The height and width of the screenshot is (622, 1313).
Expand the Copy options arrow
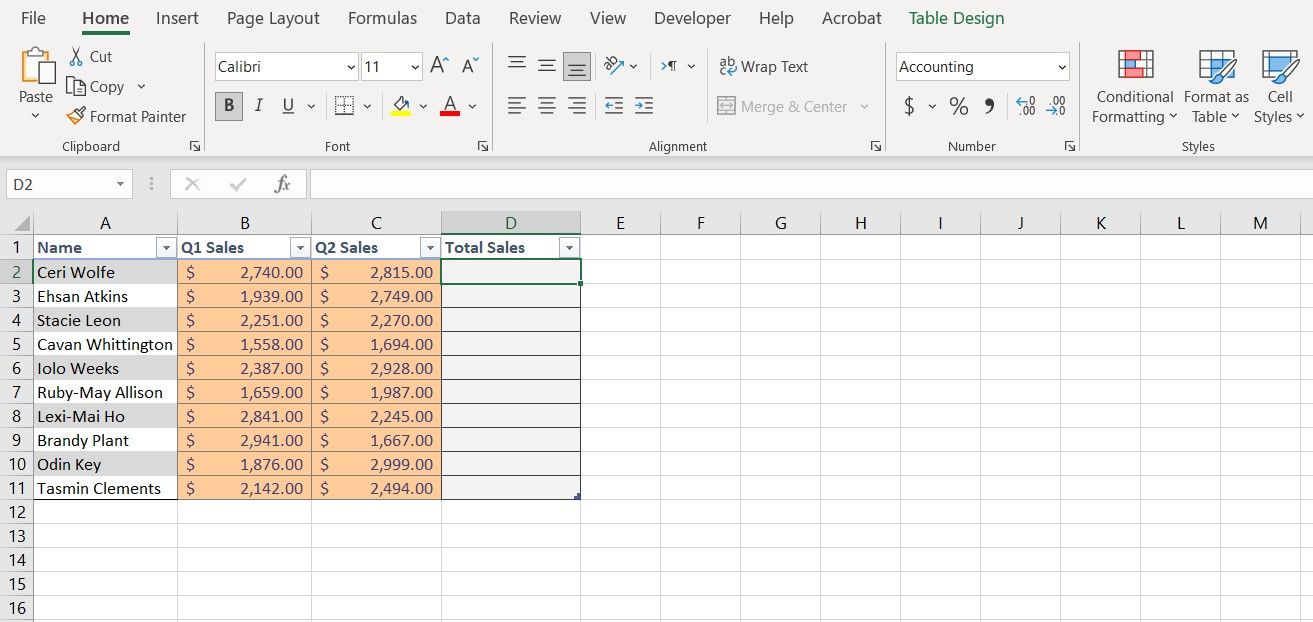coord(141,87)
